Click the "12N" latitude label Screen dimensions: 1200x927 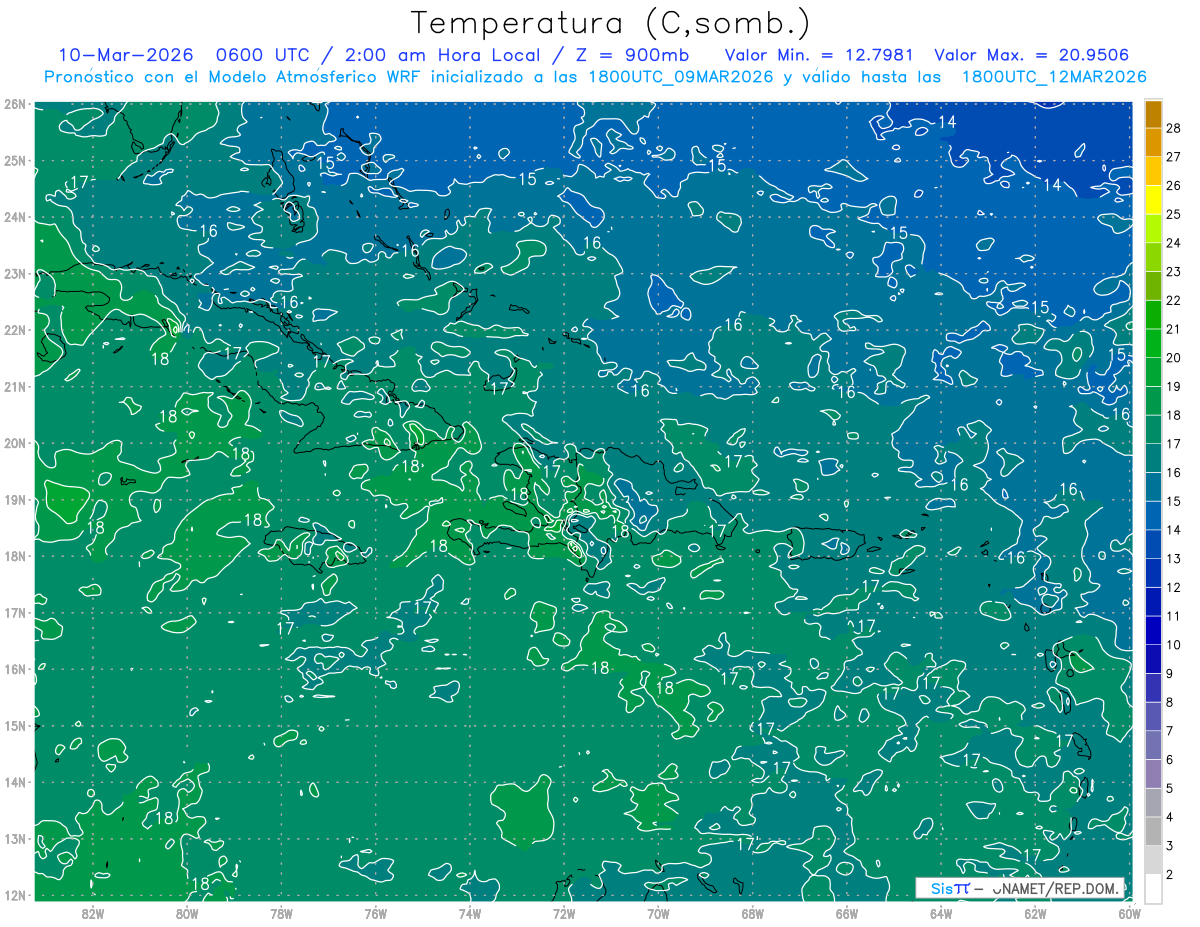coord(14,895)
